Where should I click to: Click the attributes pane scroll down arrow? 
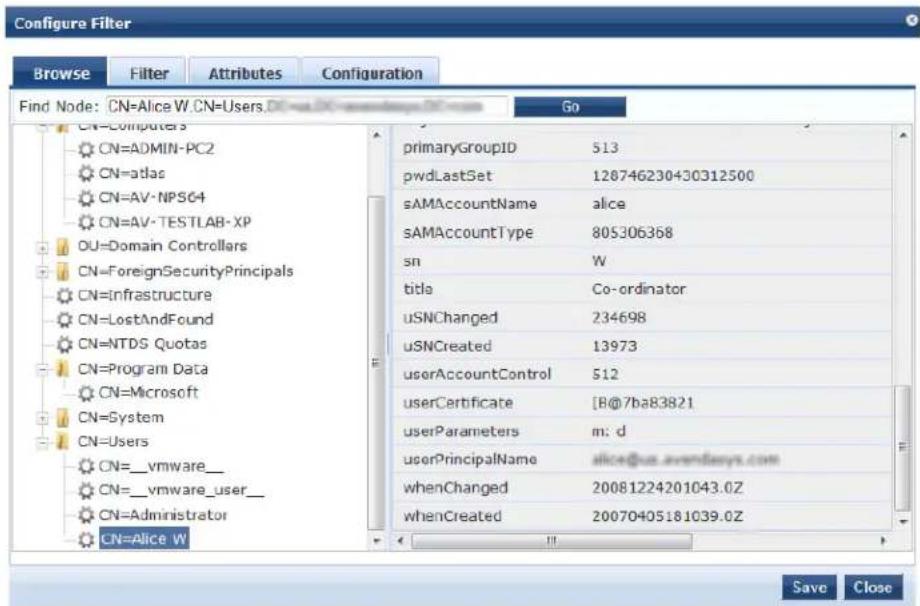click(904, 521)
